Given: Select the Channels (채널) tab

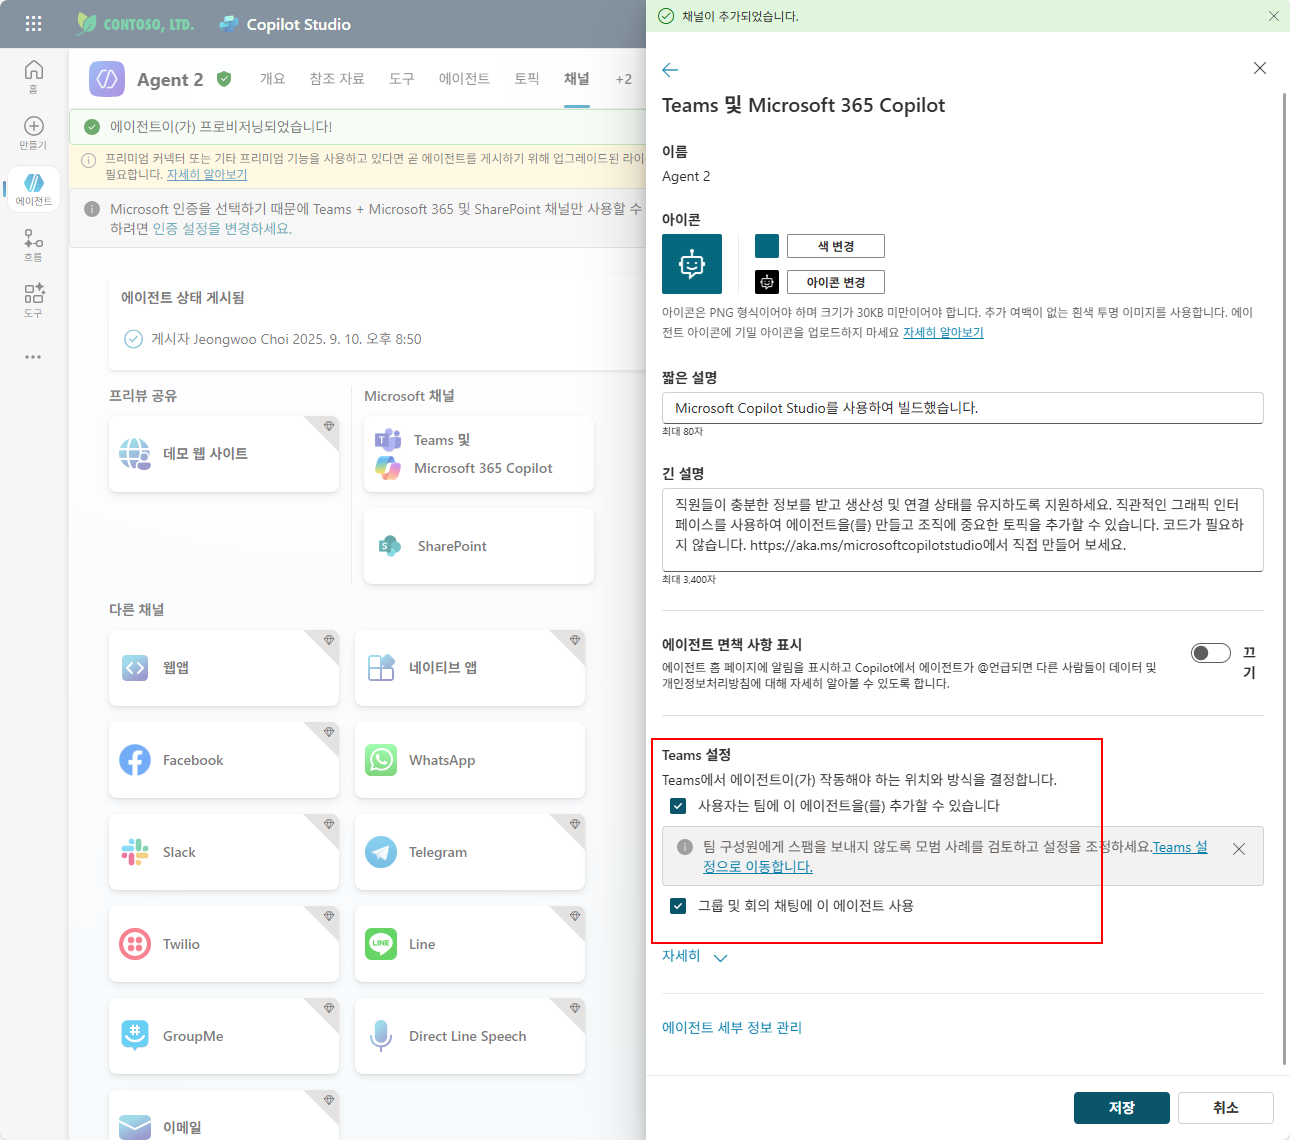Looking at the screenshot, I should [577, 79].
